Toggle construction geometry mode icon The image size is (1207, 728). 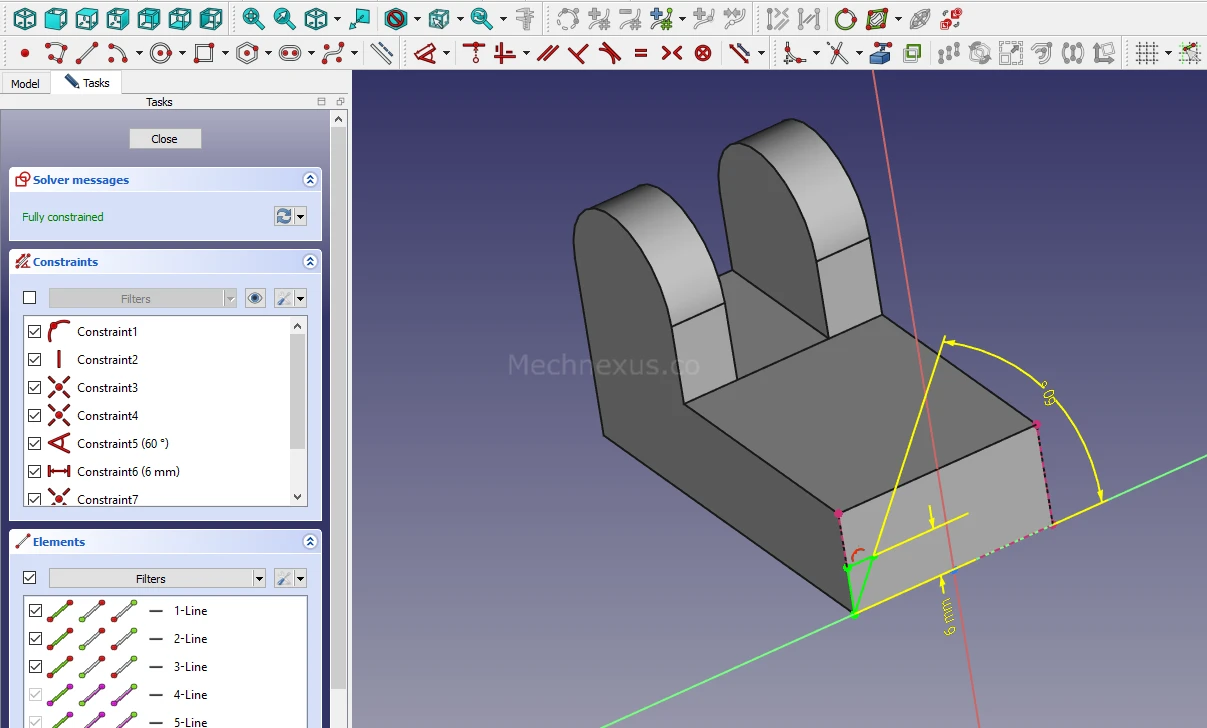(381, 53)
